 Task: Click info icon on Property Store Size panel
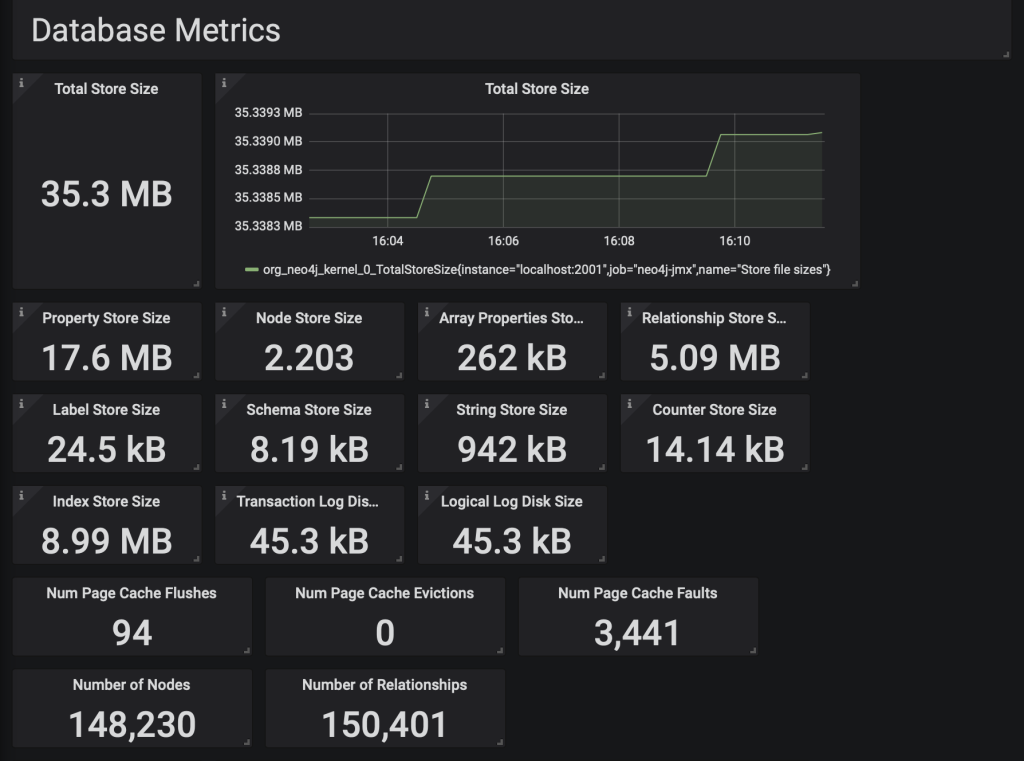tap(21, 313)
